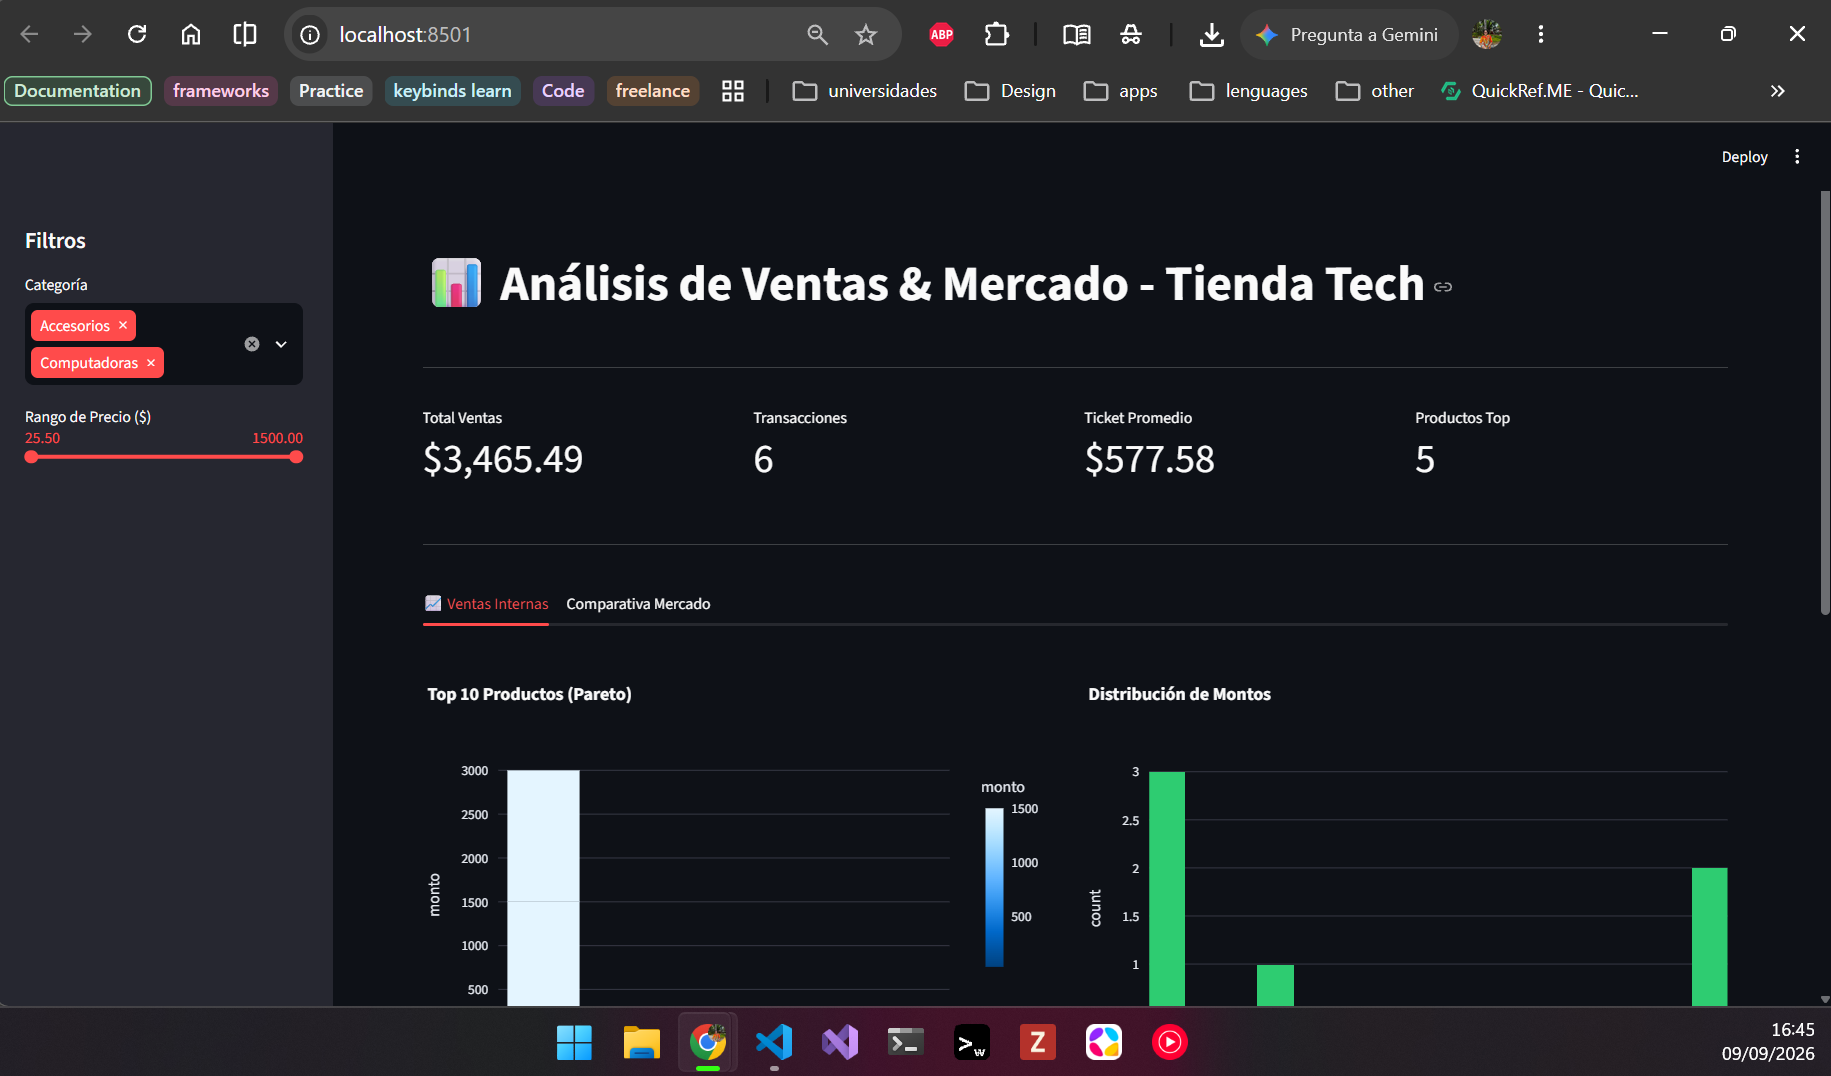Remove the Accesorios category tag

coord(123,325)
